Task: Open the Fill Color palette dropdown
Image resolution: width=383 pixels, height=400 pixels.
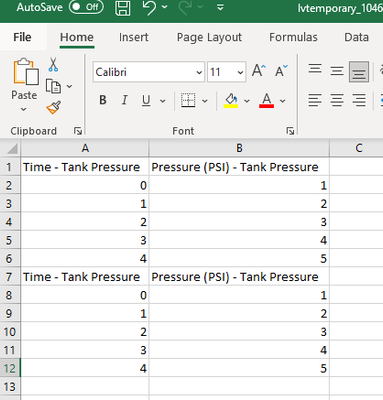Action: 247,100
